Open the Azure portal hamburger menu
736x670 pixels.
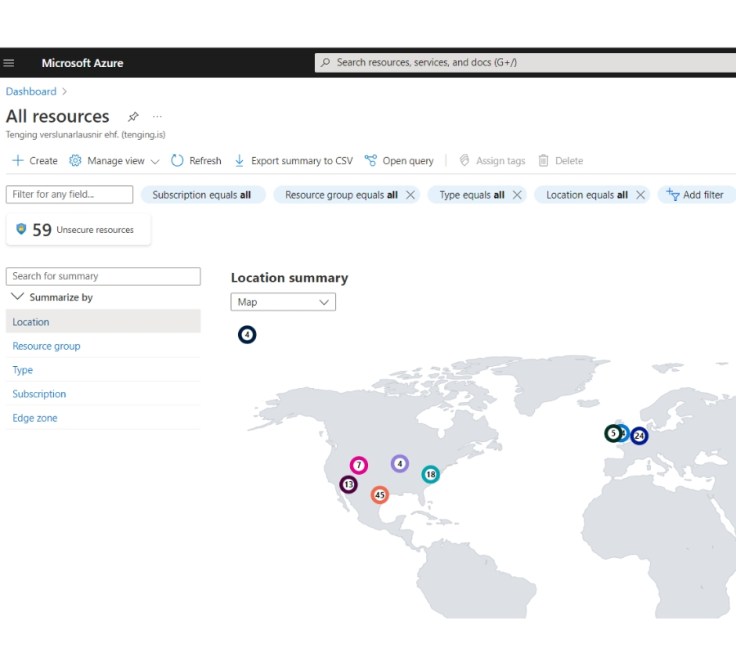point(10,63)
